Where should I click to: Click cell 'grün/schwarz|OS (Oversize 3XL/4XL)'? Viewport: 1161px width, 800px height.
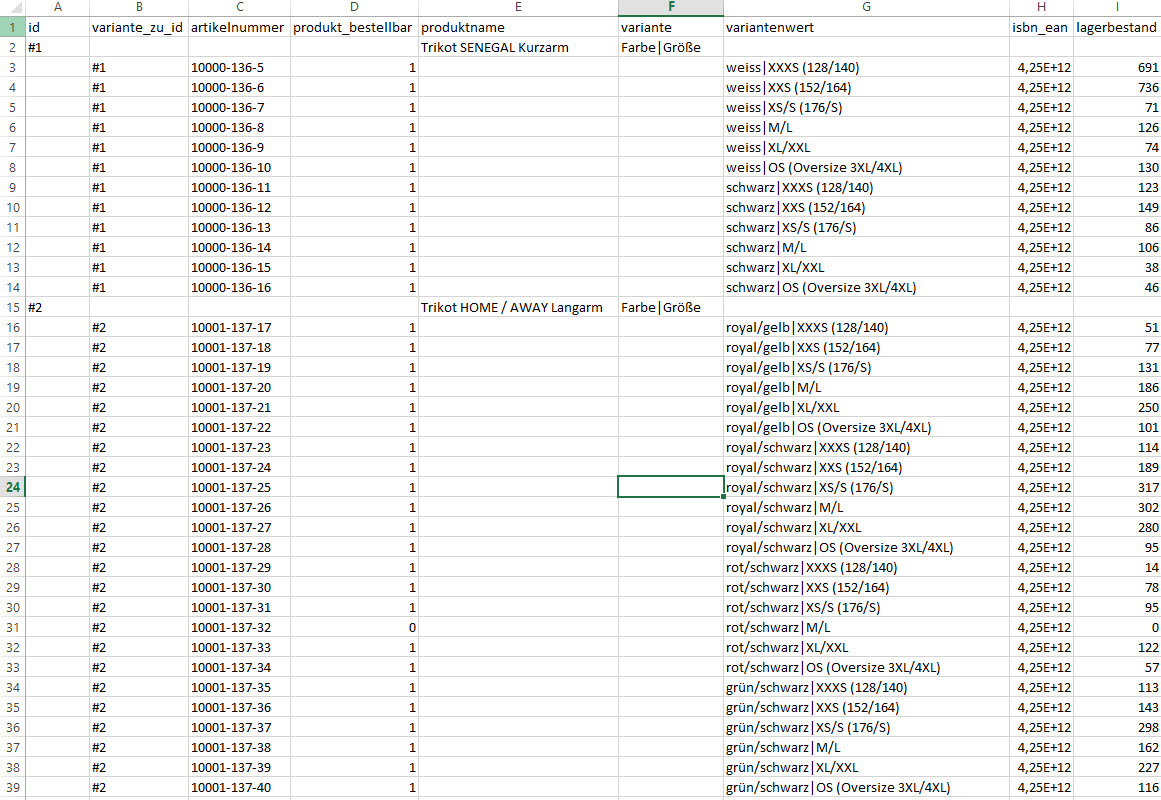[866, 787]
